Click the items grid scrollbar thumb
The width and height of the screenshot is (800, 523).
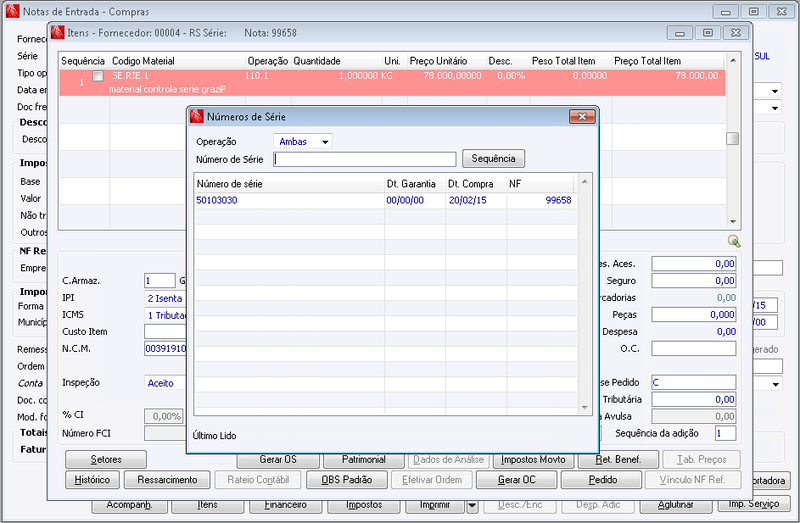733,138
